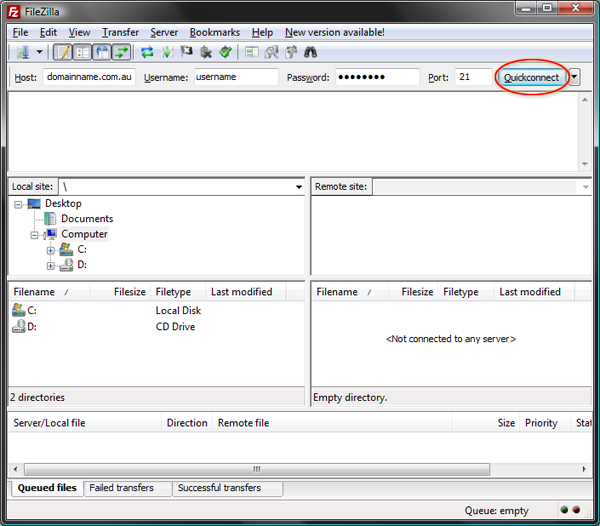Open the Edit menu

(x=48, y=33)
